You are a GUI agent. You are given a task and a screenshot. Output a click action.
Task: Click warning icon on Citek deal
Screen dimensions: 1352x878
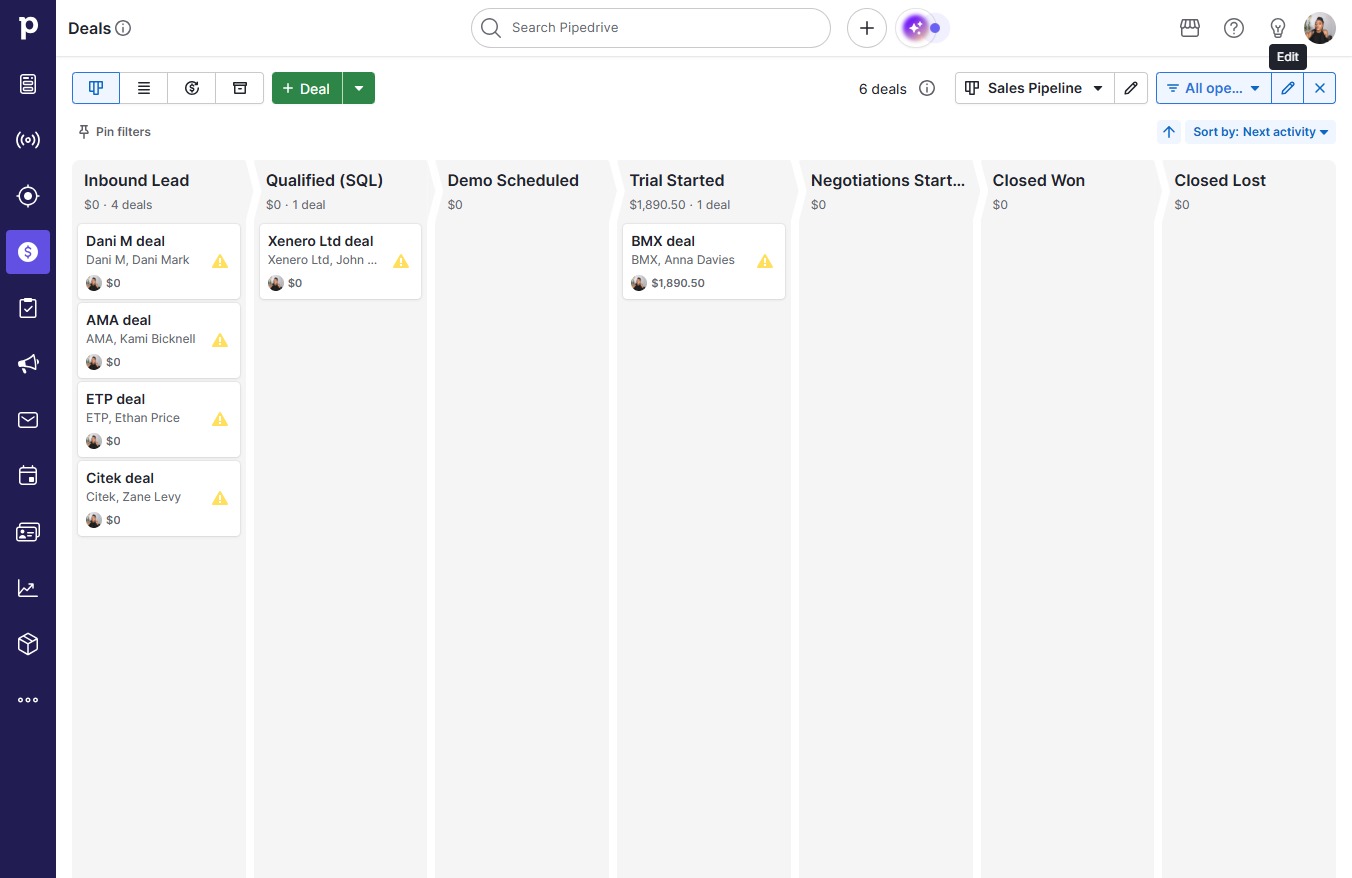[220, 498]
